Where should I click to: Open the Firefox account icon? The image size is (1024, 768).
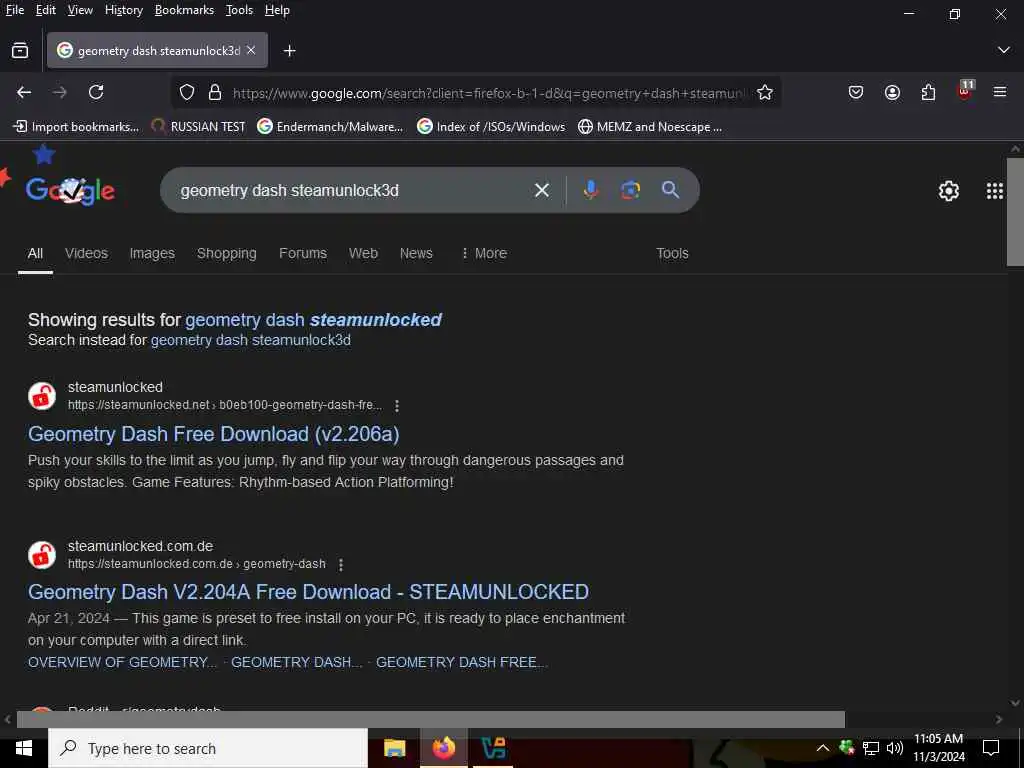click(x=892, y=93)
